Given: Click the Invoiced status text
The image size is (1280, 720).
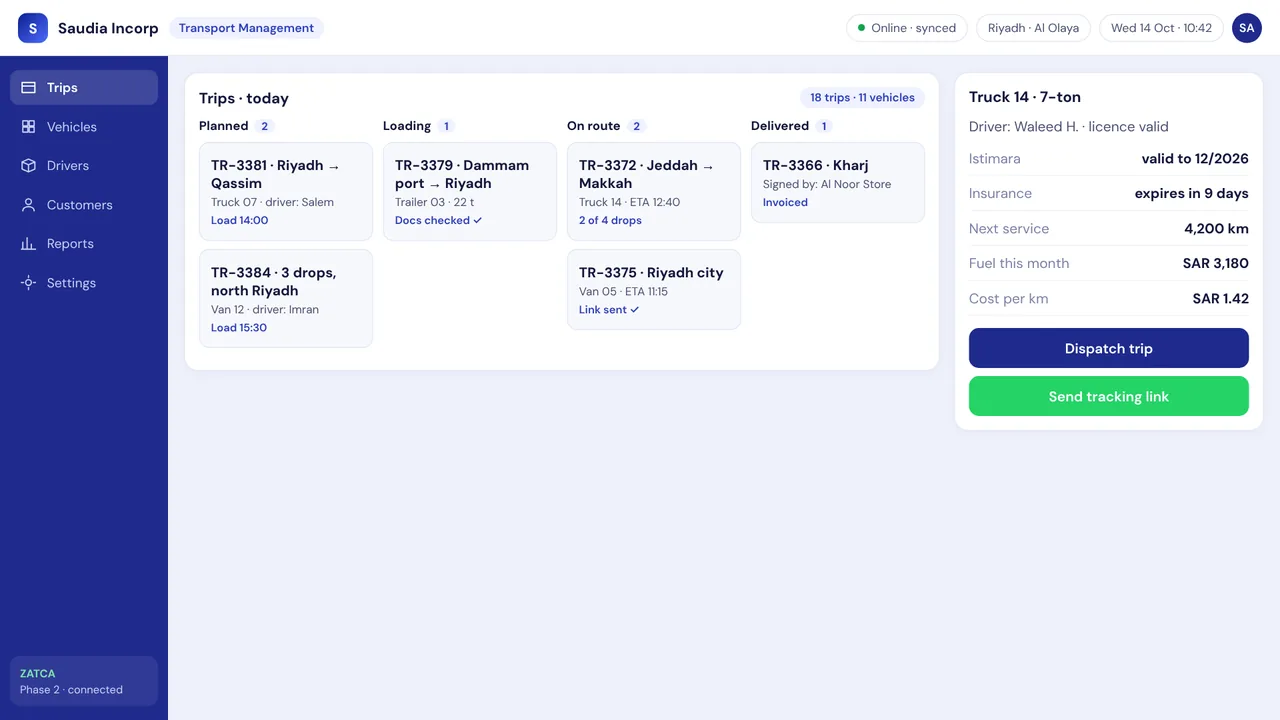Looking at the screenshot, I should (785, 202).
